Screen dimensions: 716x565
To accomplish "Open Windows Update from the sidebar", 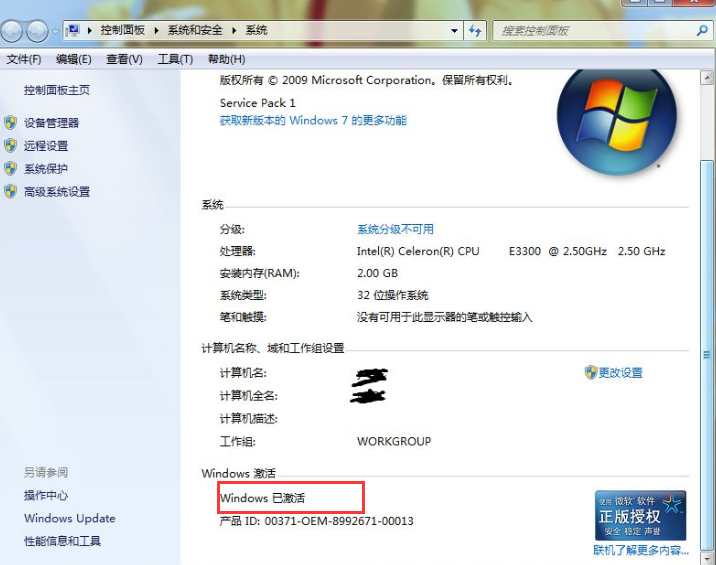I will (70, 518).
